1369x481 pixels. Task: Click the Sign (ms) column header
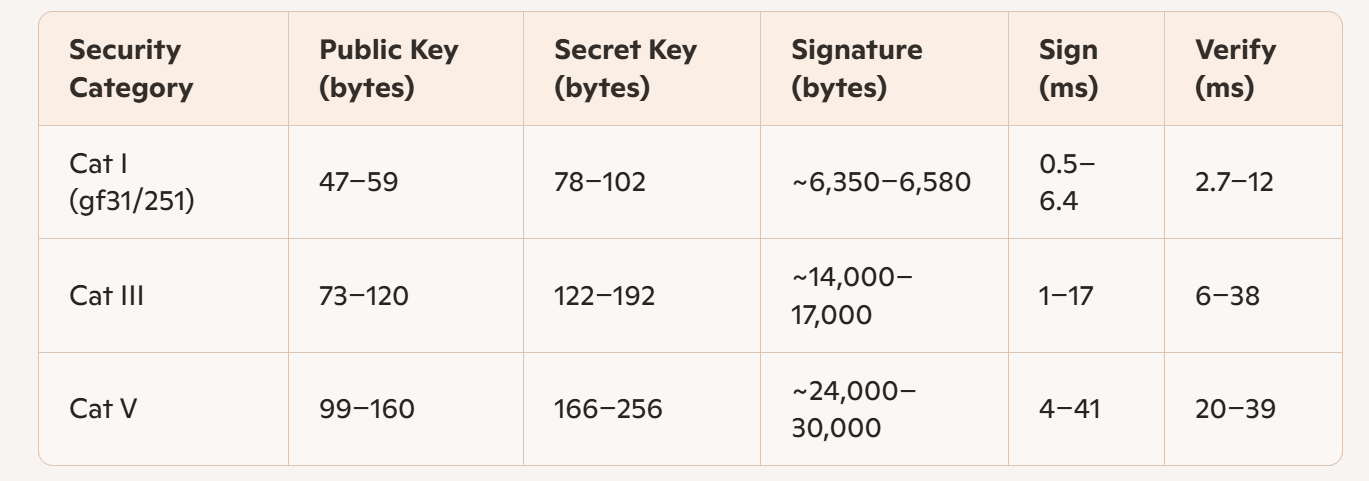1069,69
